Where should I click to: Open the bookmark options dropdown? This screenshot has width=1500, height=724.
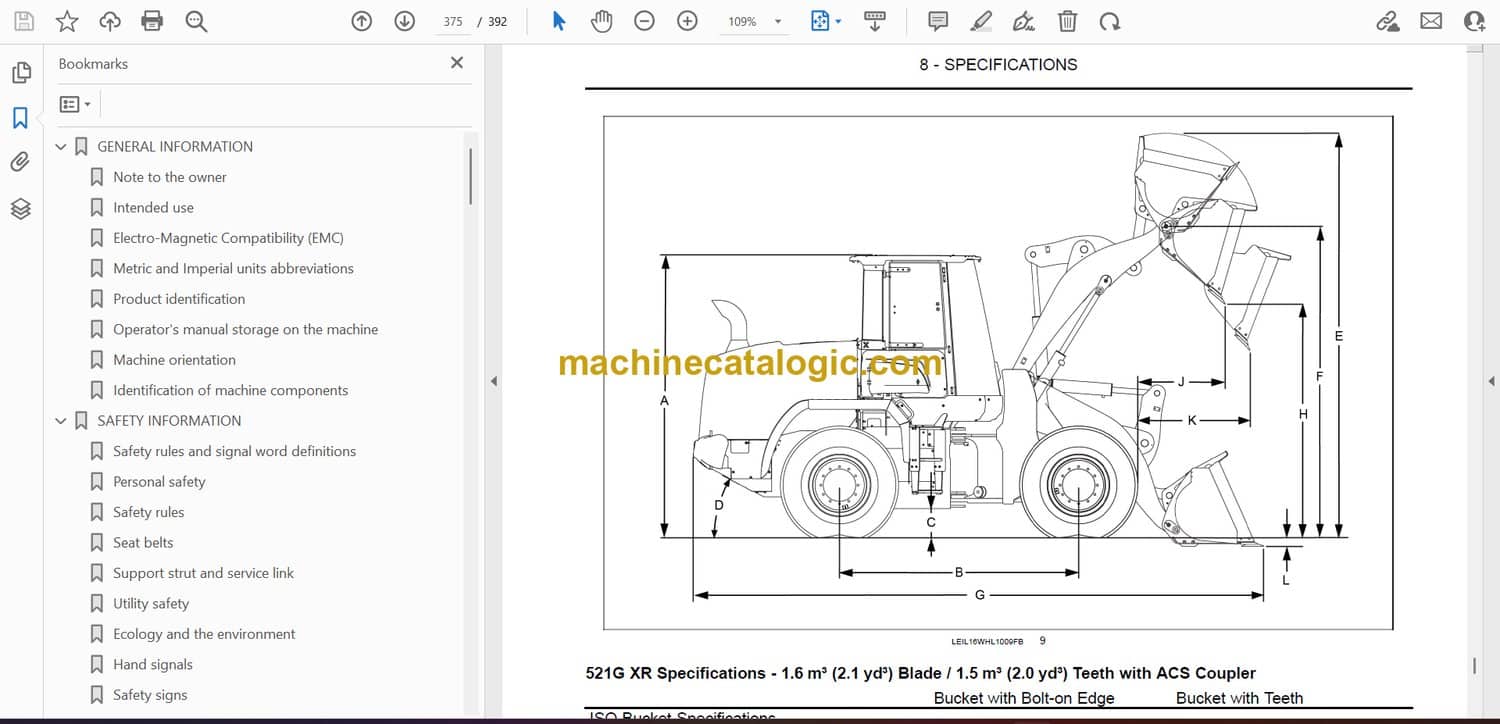click(x=75, y=104)
